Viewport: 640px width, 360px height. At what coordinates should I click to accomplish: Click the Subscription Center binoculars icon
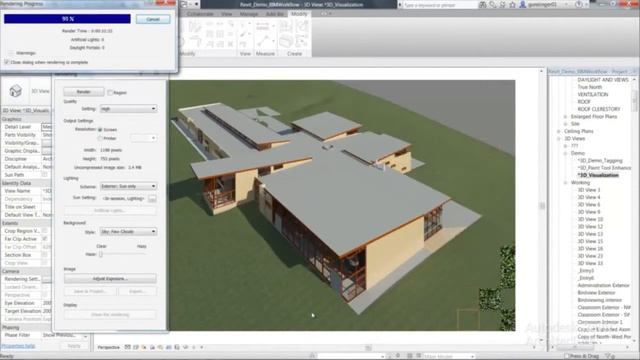(x=483, y=4)
